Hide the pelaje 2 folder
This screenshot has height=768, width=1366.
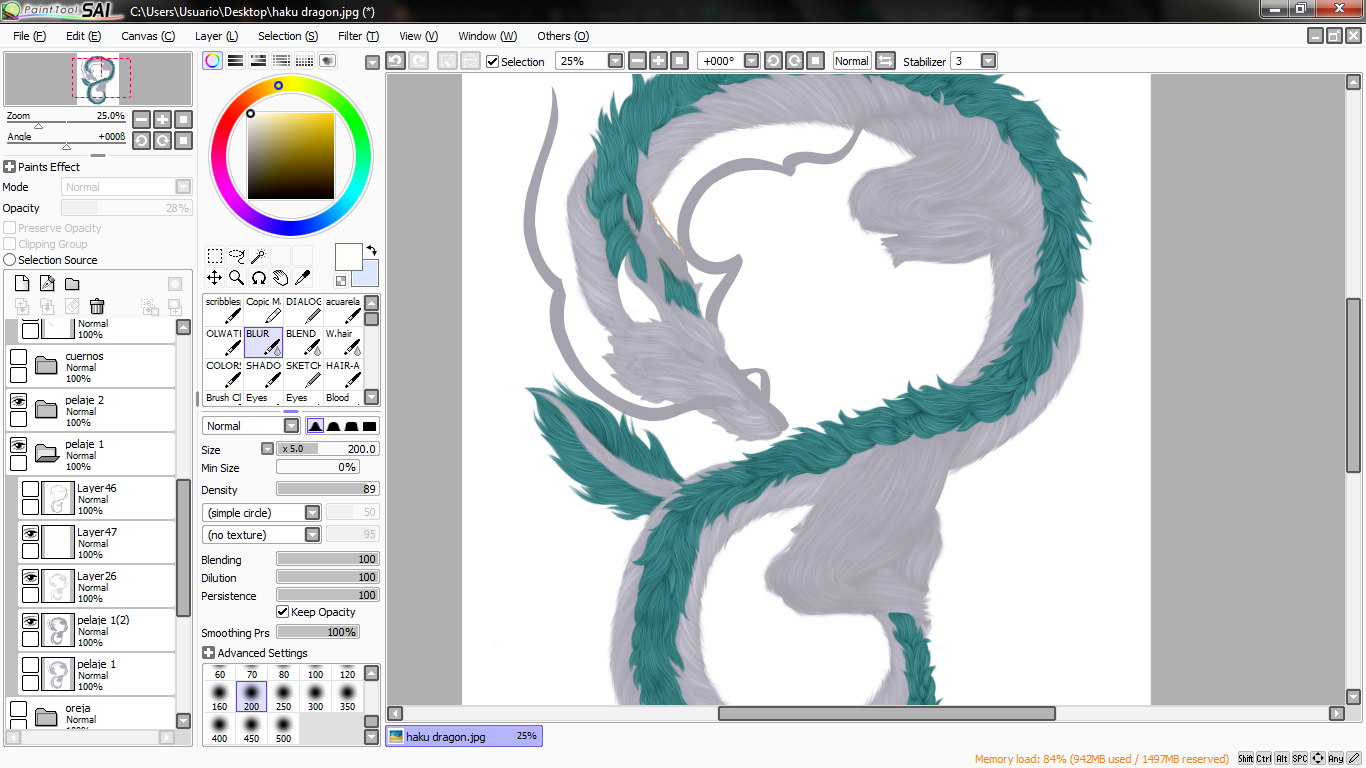coord(18,400)
